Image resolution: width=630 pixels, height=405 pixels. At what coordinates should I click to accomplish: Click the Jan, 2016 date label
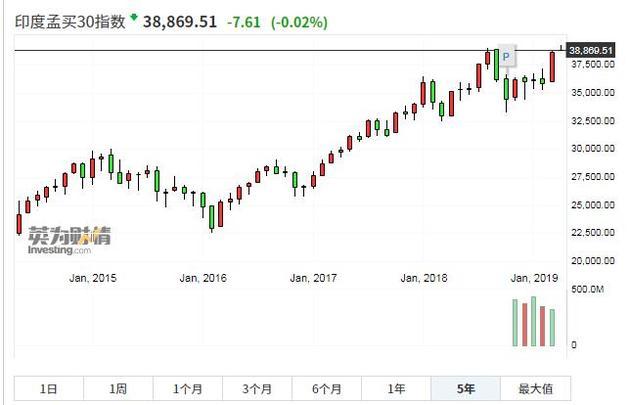click(x=203, y=278)
